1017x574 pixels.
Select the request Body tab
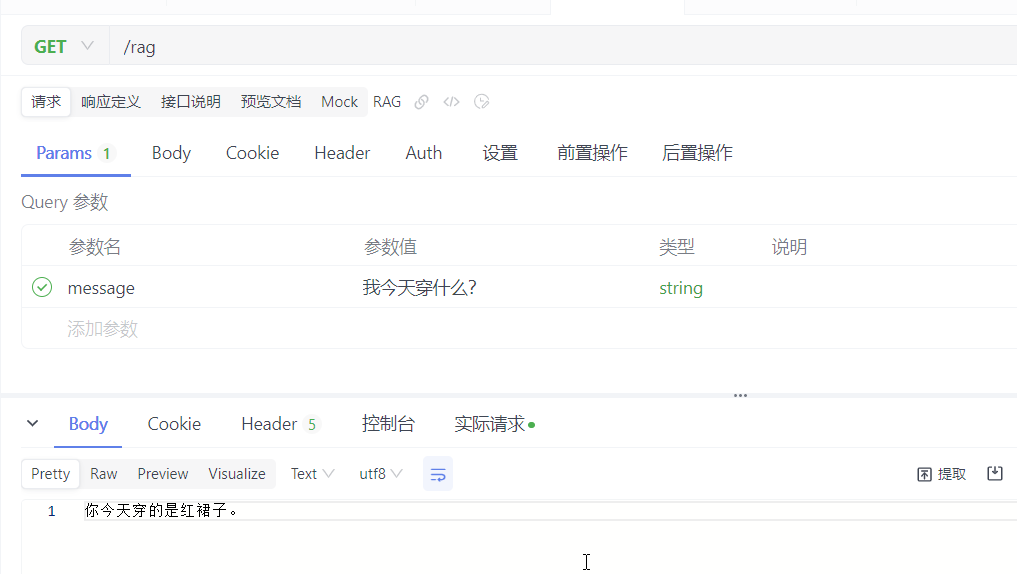[171, 153]
